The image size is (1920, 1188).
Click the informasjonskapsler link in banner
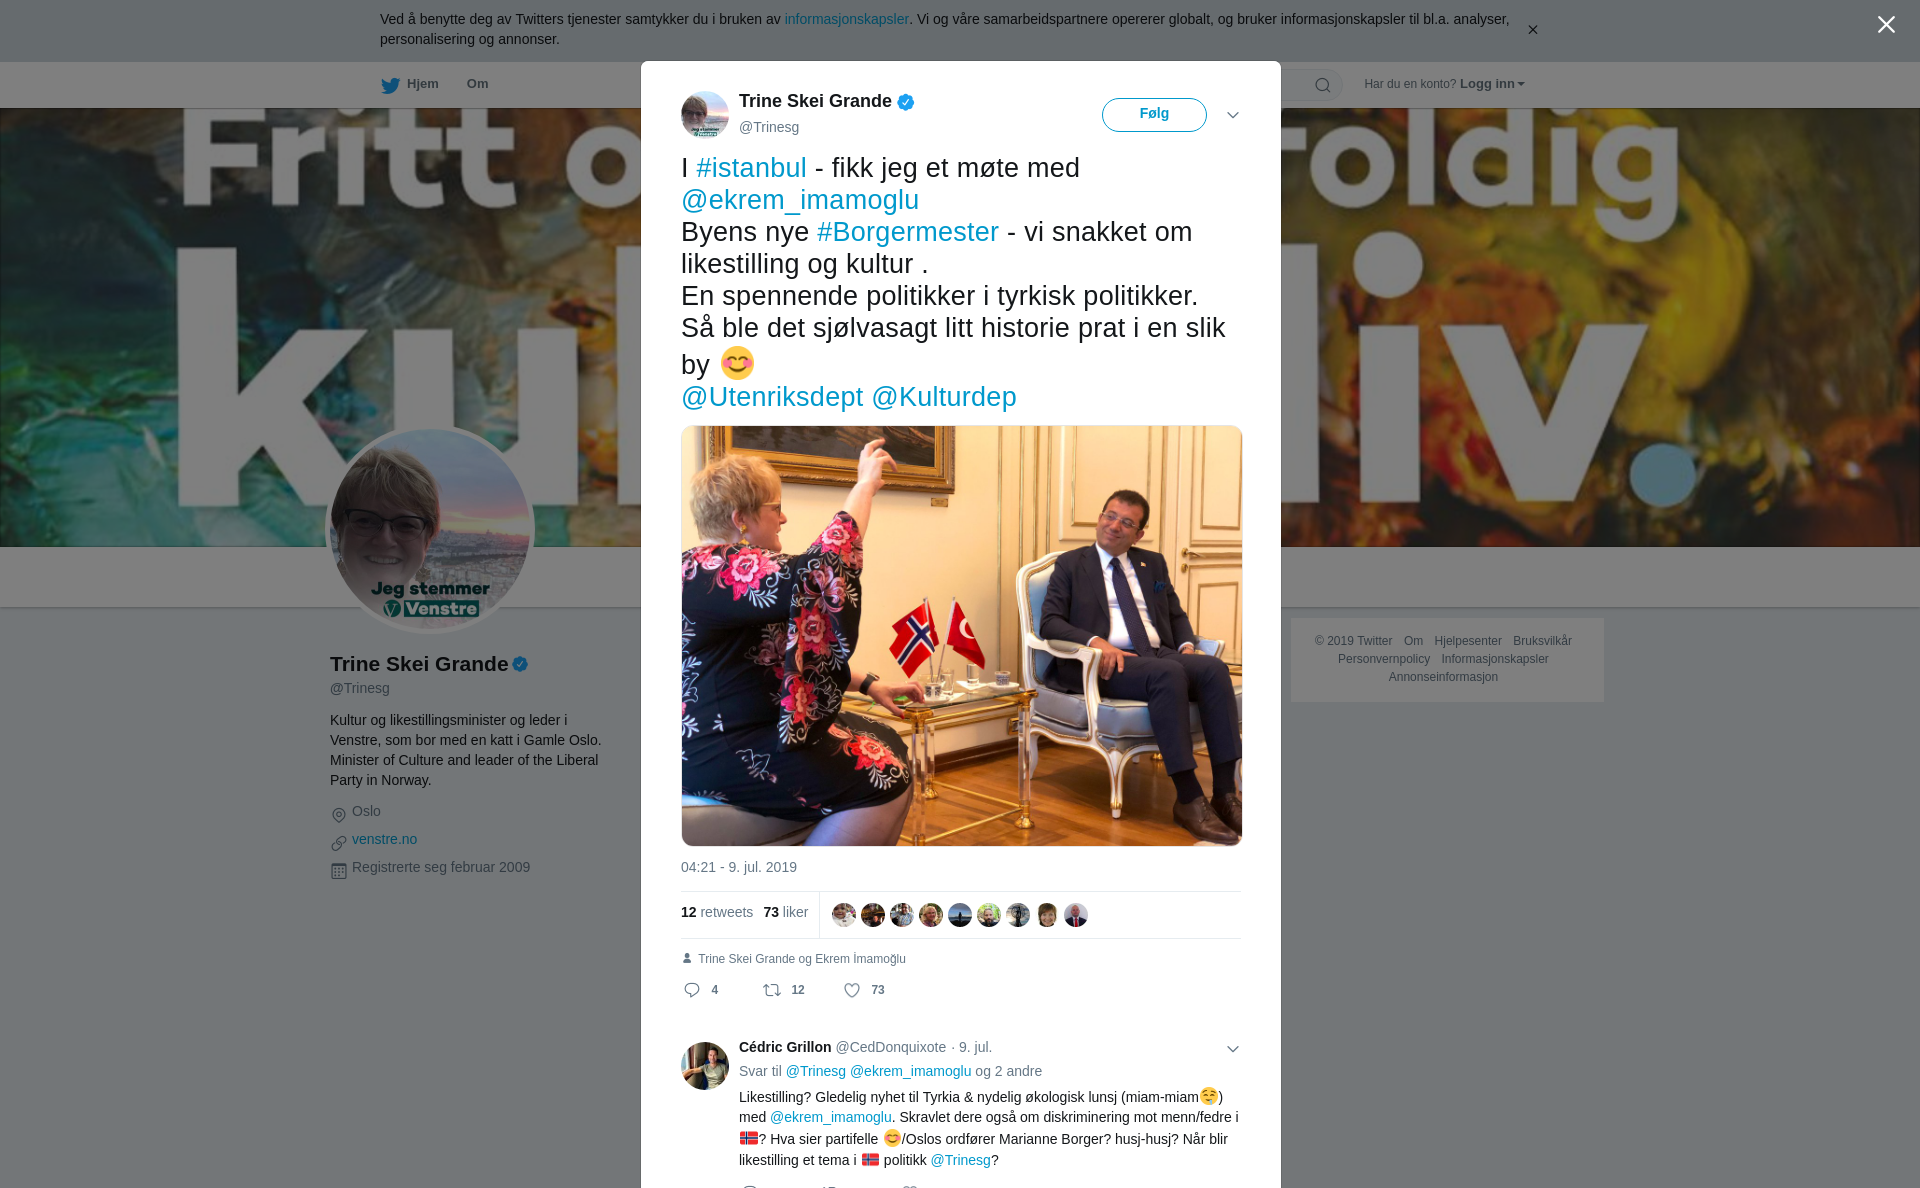pos(846,19)
